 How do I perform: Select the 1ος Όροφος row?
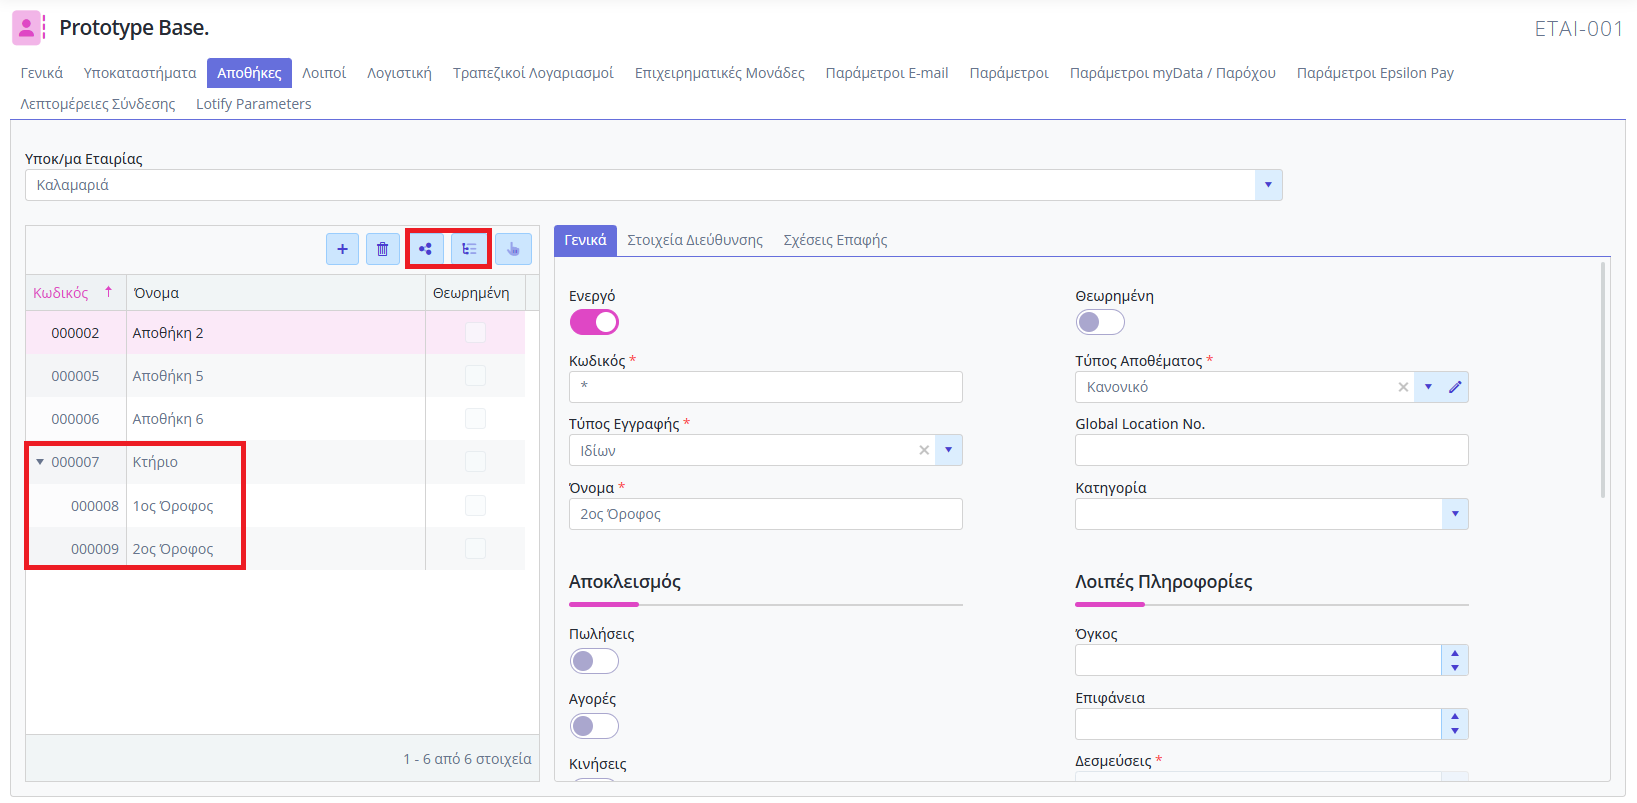click(173, 506)
